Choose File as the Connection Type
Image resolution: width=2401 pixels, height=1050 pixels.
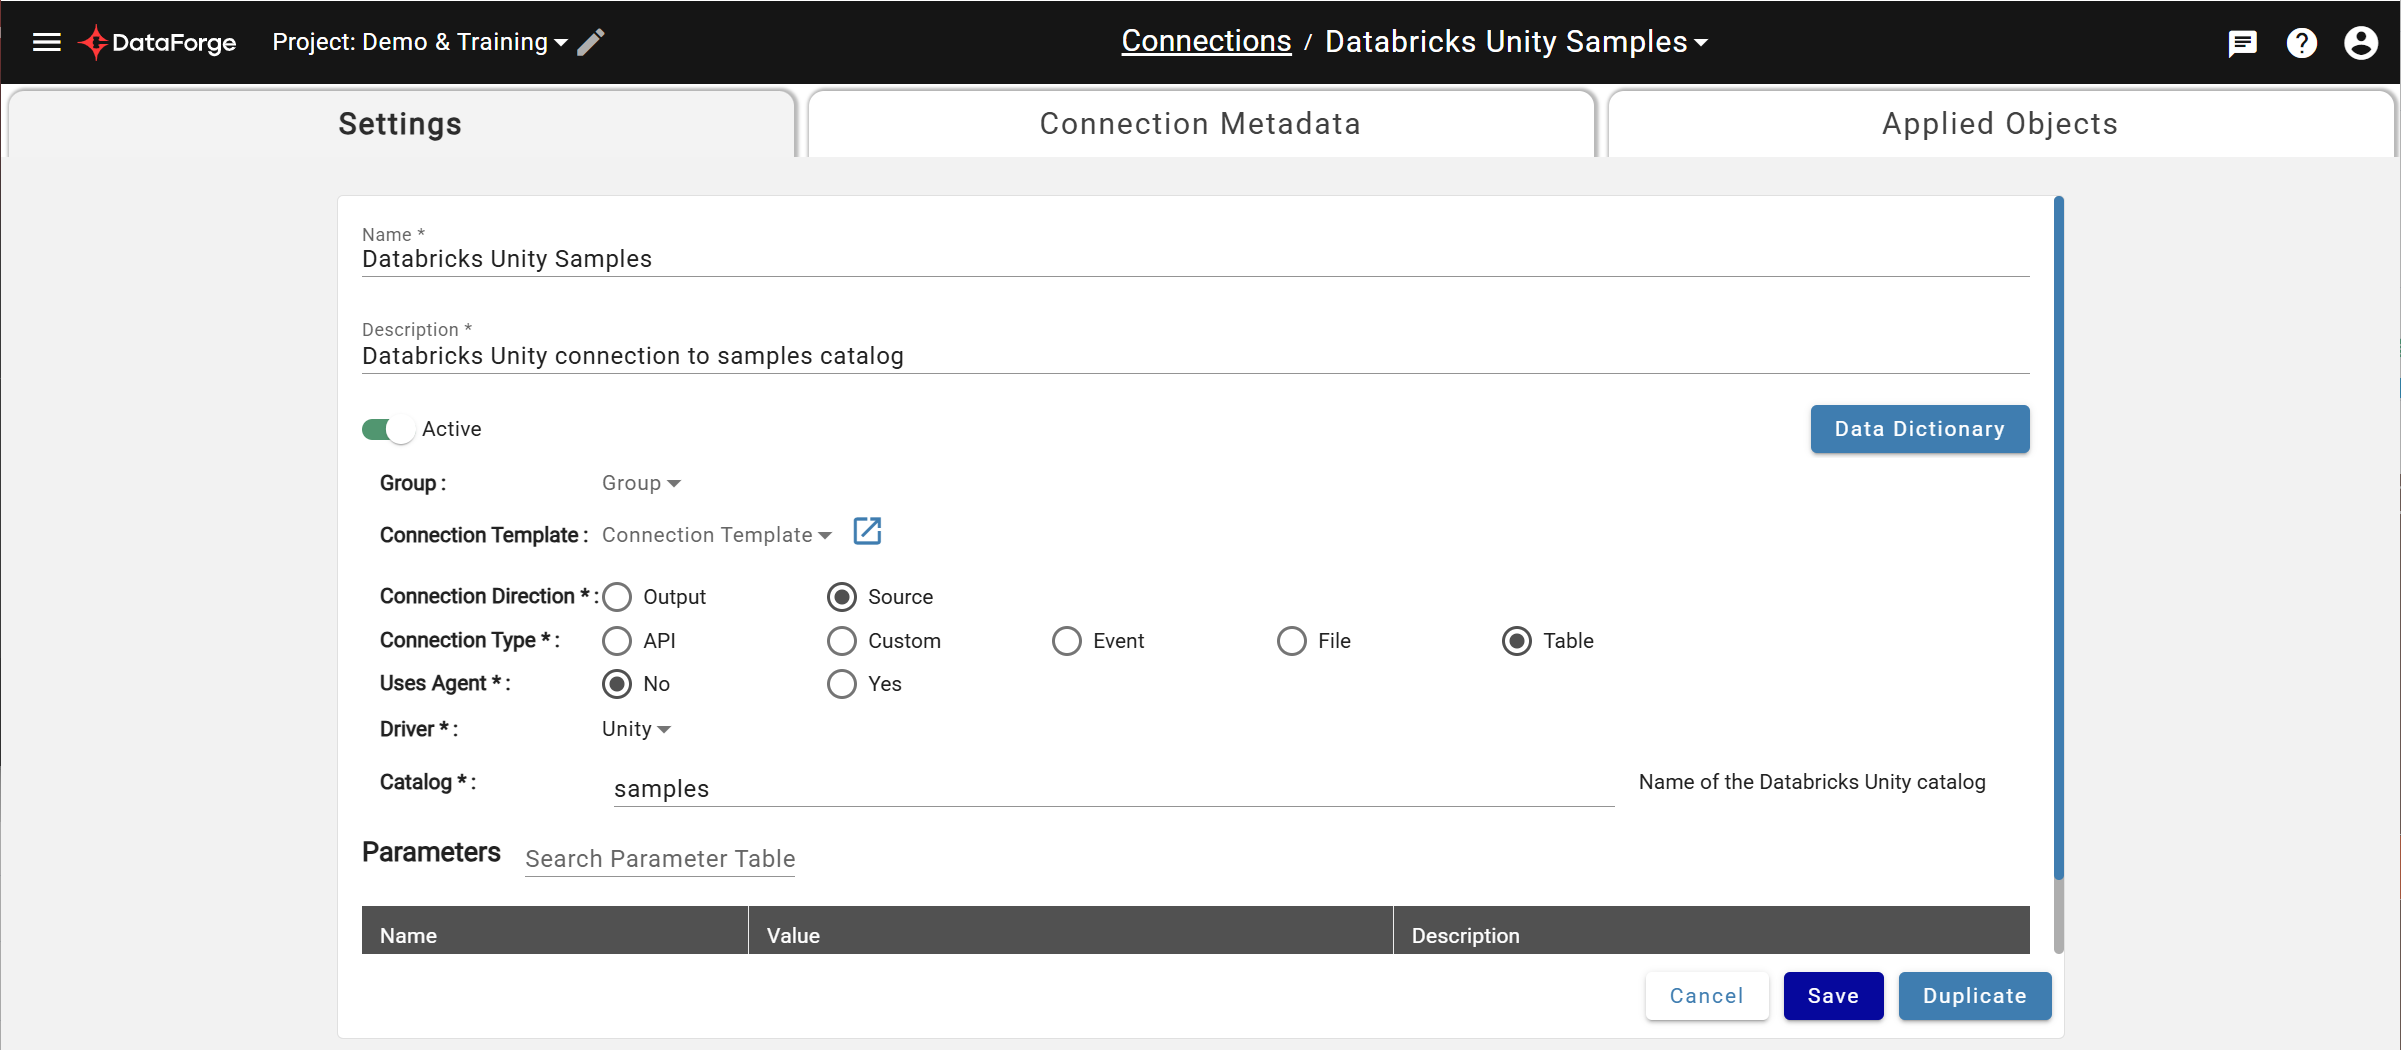[x=1291, y=641]
